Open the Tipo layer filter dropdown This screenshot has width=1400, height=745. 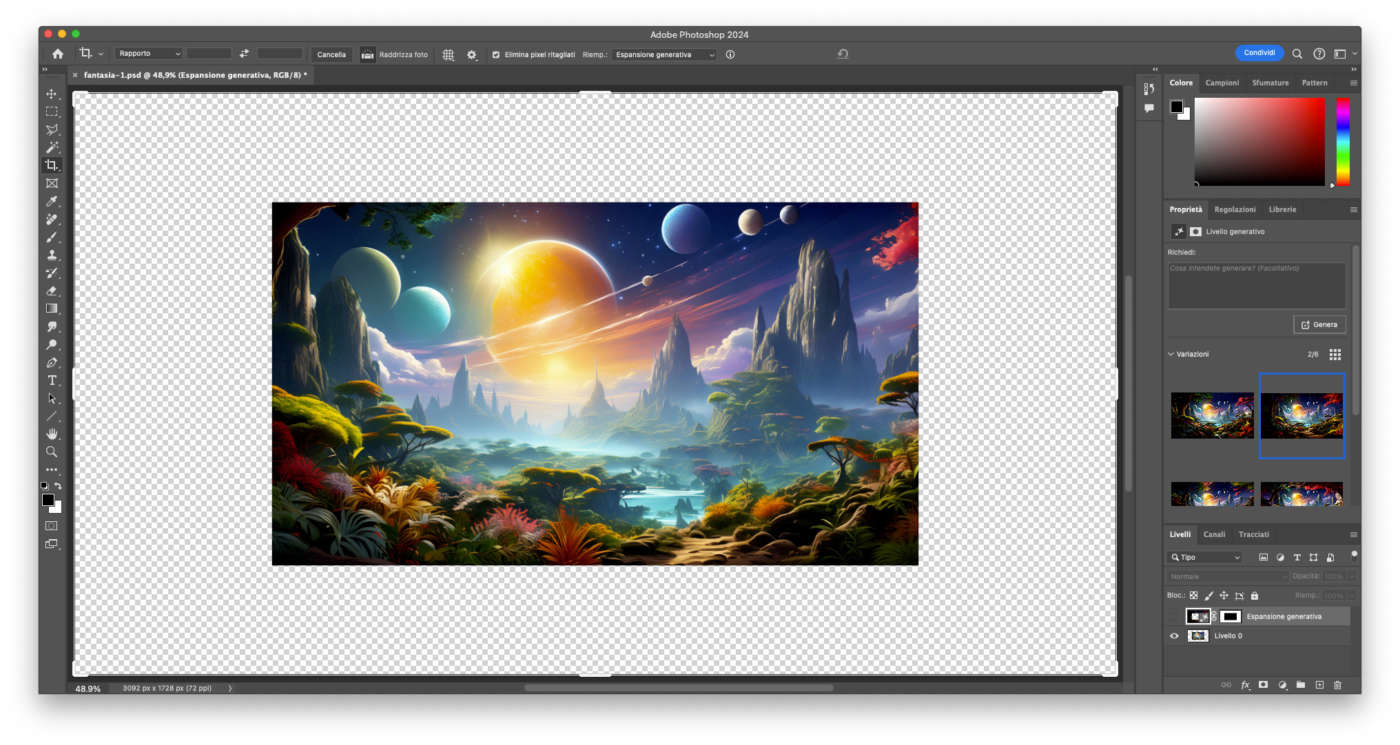(x=1205, y=557)
